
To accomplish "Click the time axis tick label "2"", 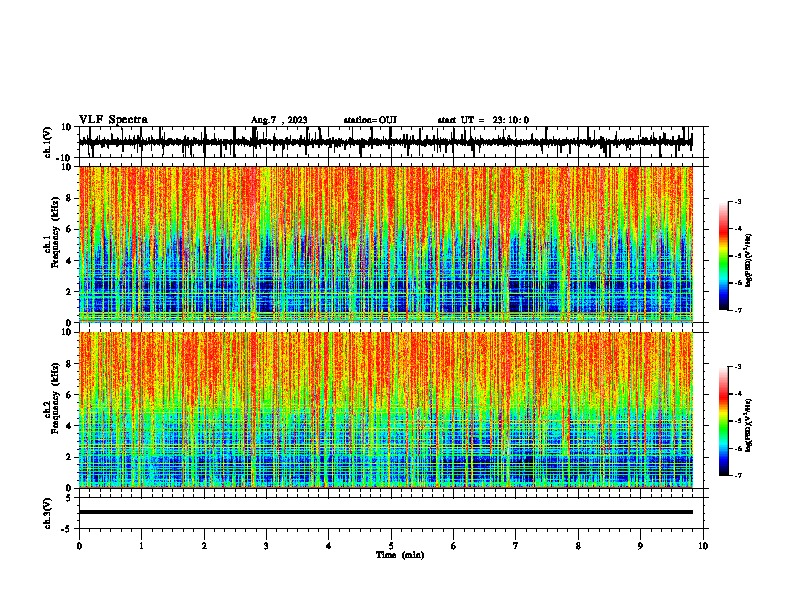I will 204,546.
